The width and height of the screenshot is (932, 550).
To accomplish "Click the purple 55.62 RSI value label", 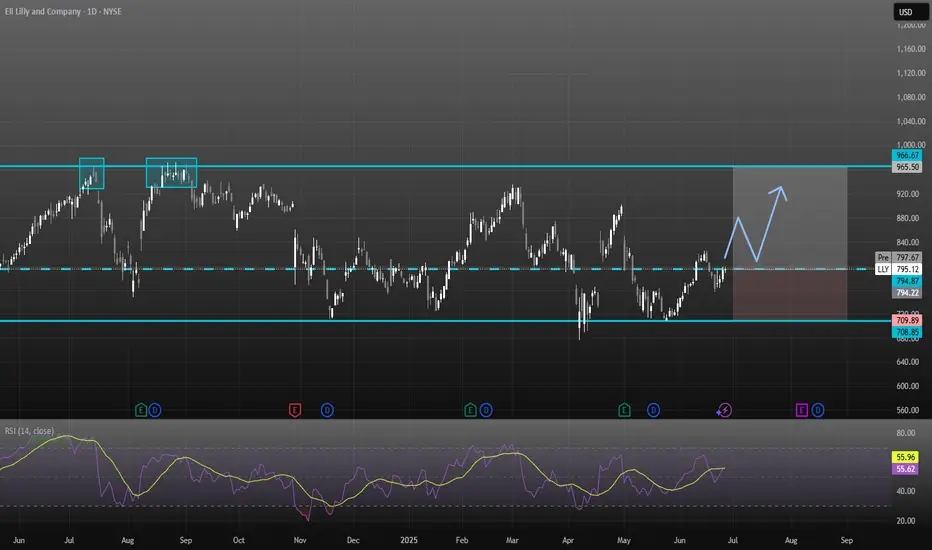I will coord(905,469).
